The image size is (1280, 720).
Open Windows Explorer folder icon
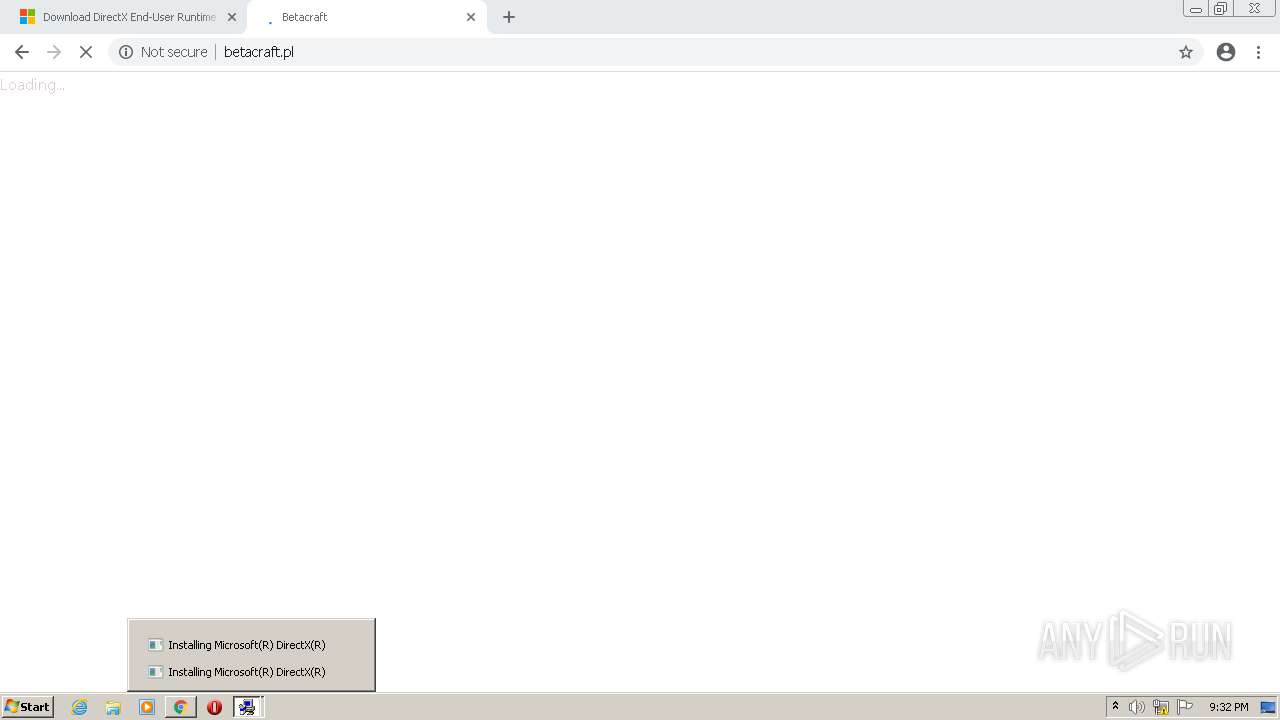pyautogui.click(x=113, y=707)
